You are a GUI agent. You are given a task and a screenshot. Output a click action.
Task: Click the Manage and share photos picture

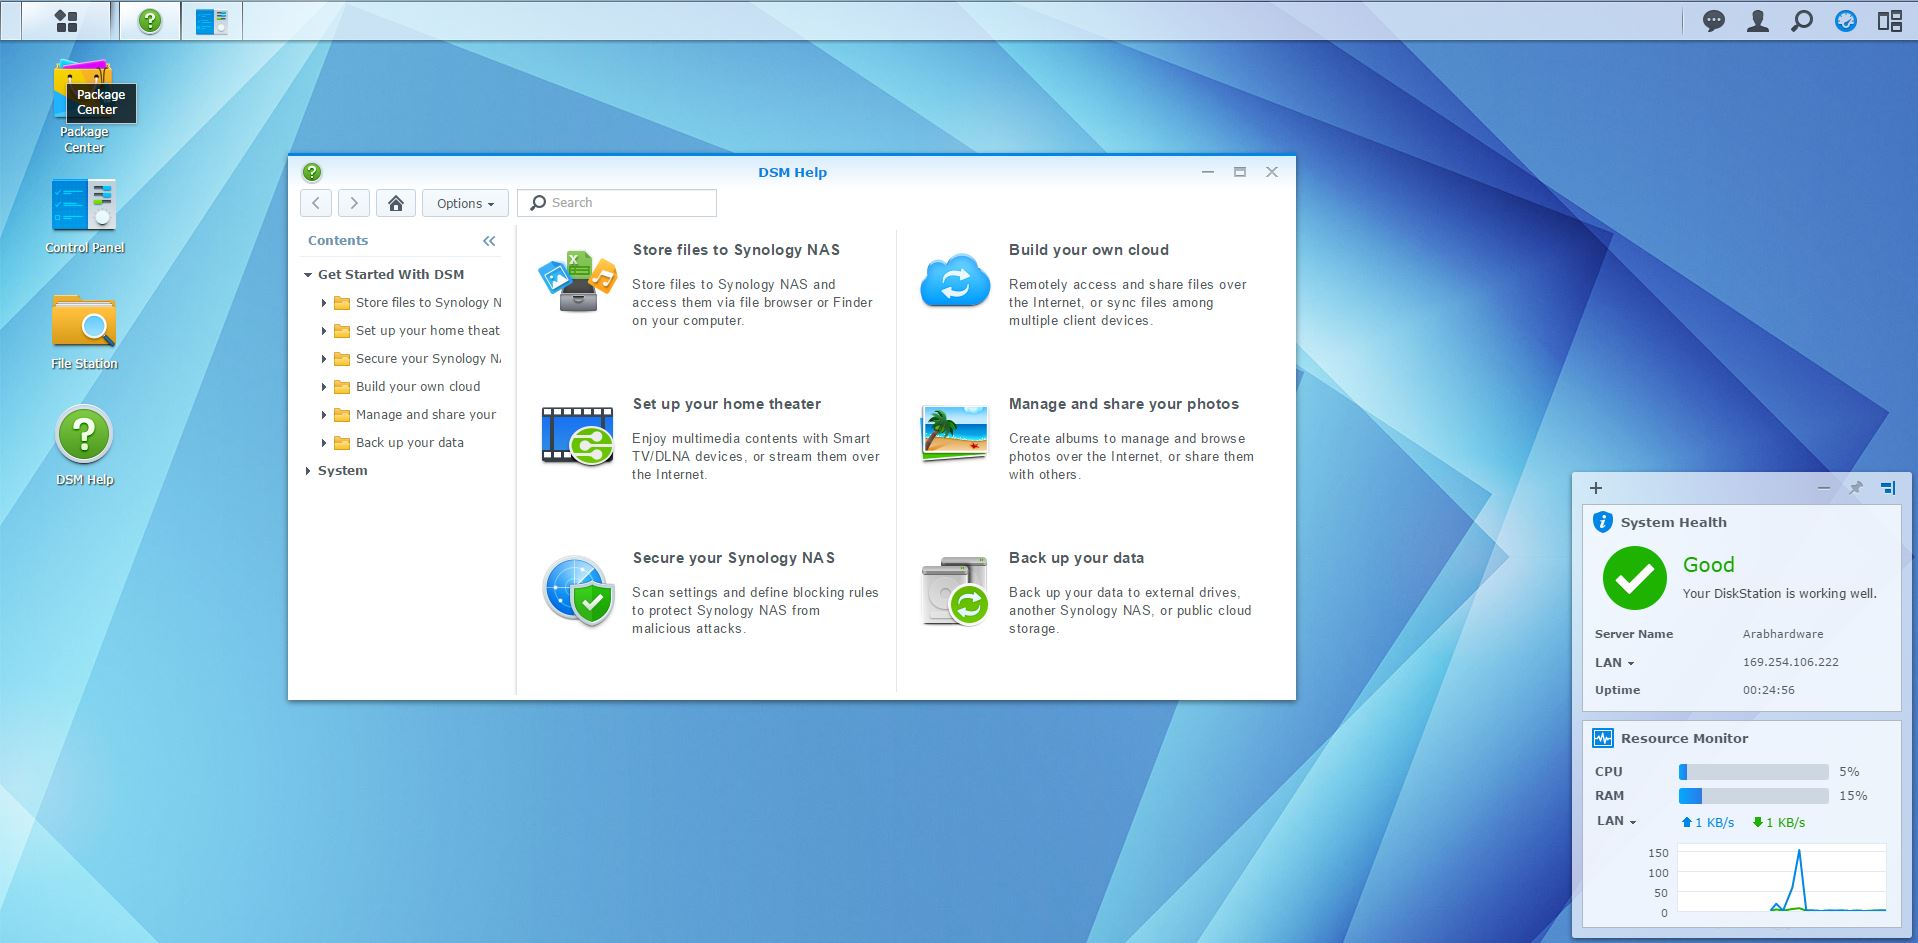pos(955,435)
